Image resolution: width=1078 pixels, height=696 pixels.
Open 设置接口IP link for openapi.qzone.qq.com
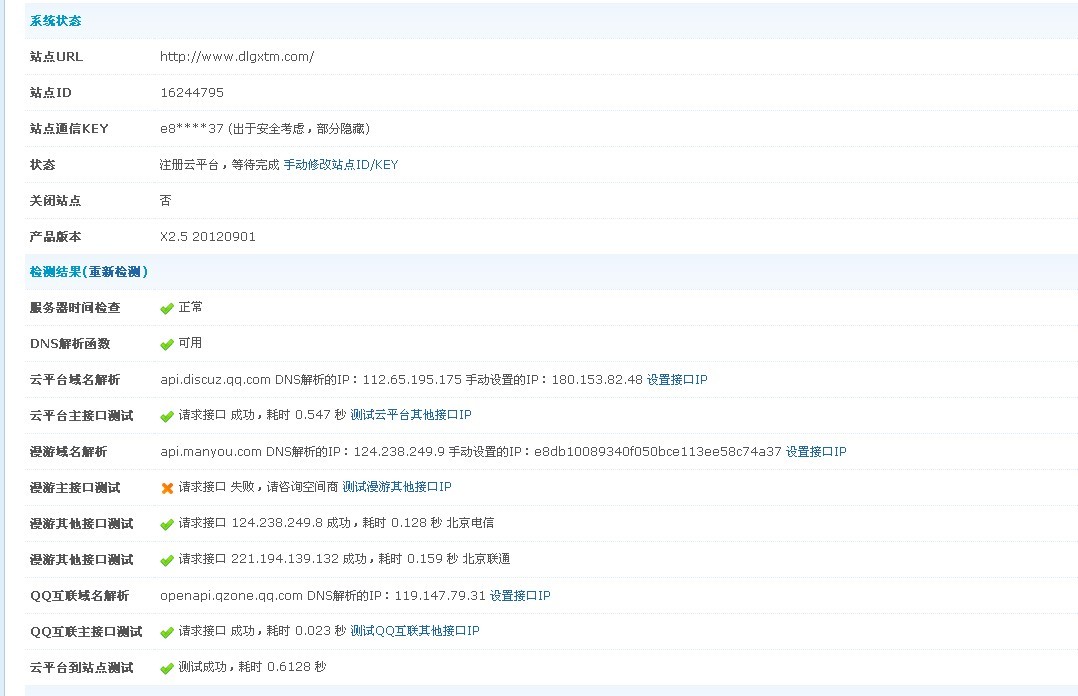click(520, 596)
